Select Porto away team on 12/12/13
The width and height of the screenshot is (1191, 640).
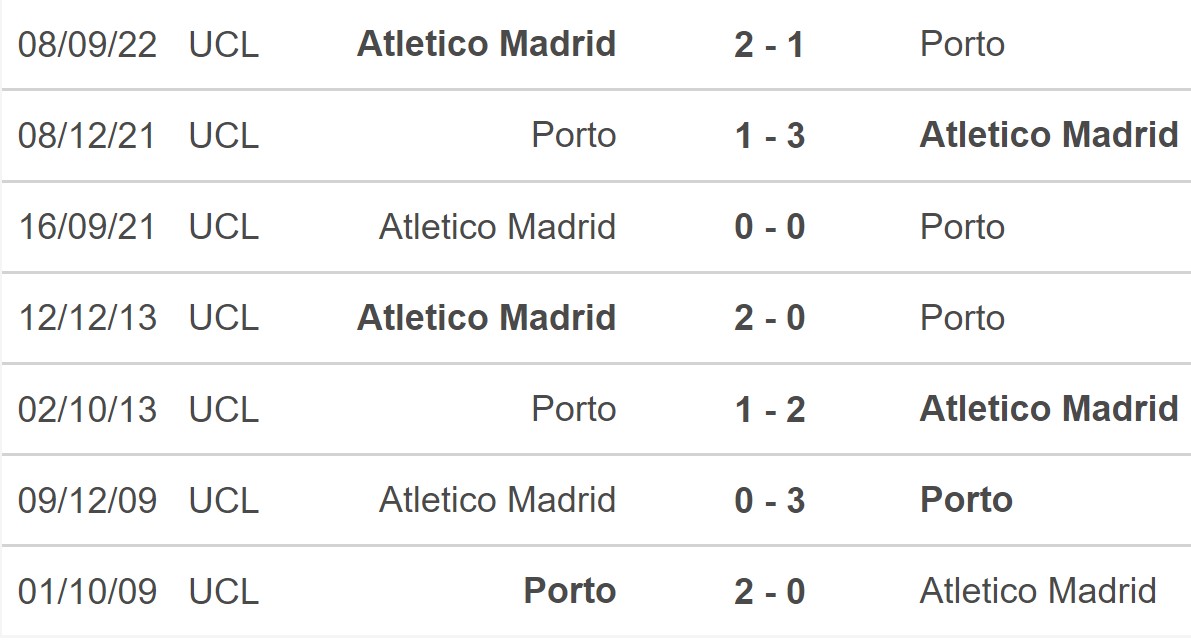pyautogui.click(x=962, y=318)
